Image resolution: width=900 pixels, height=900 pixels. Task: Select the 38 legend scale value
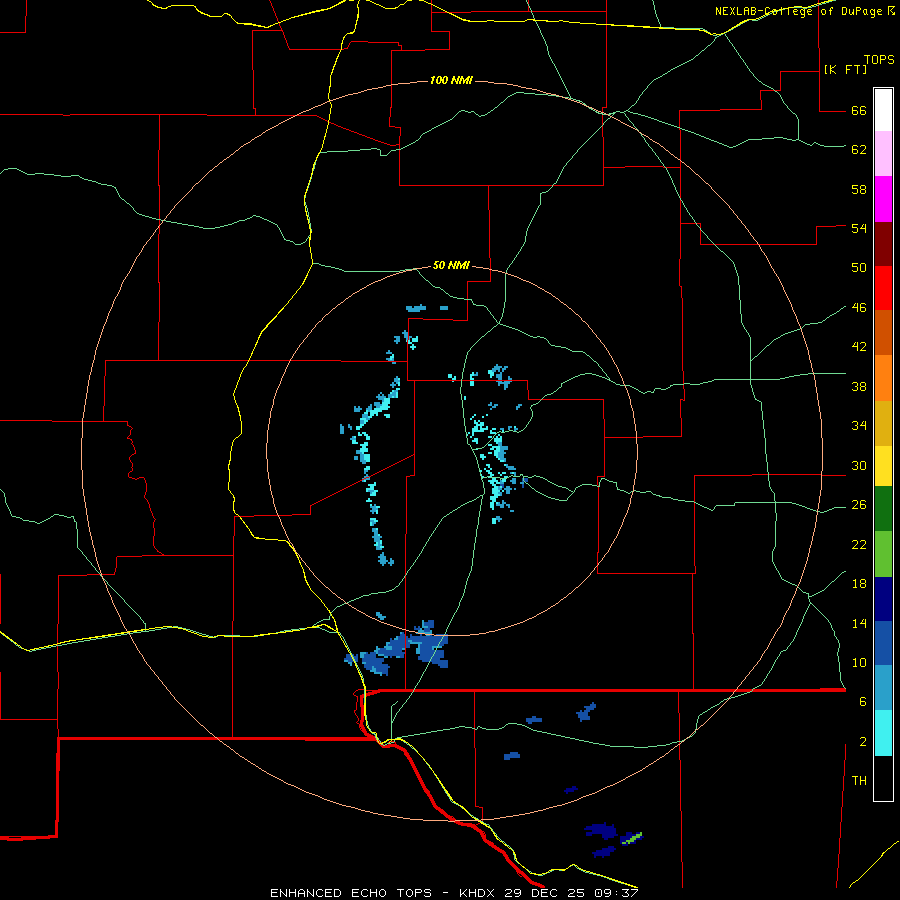tap(859, 387)
